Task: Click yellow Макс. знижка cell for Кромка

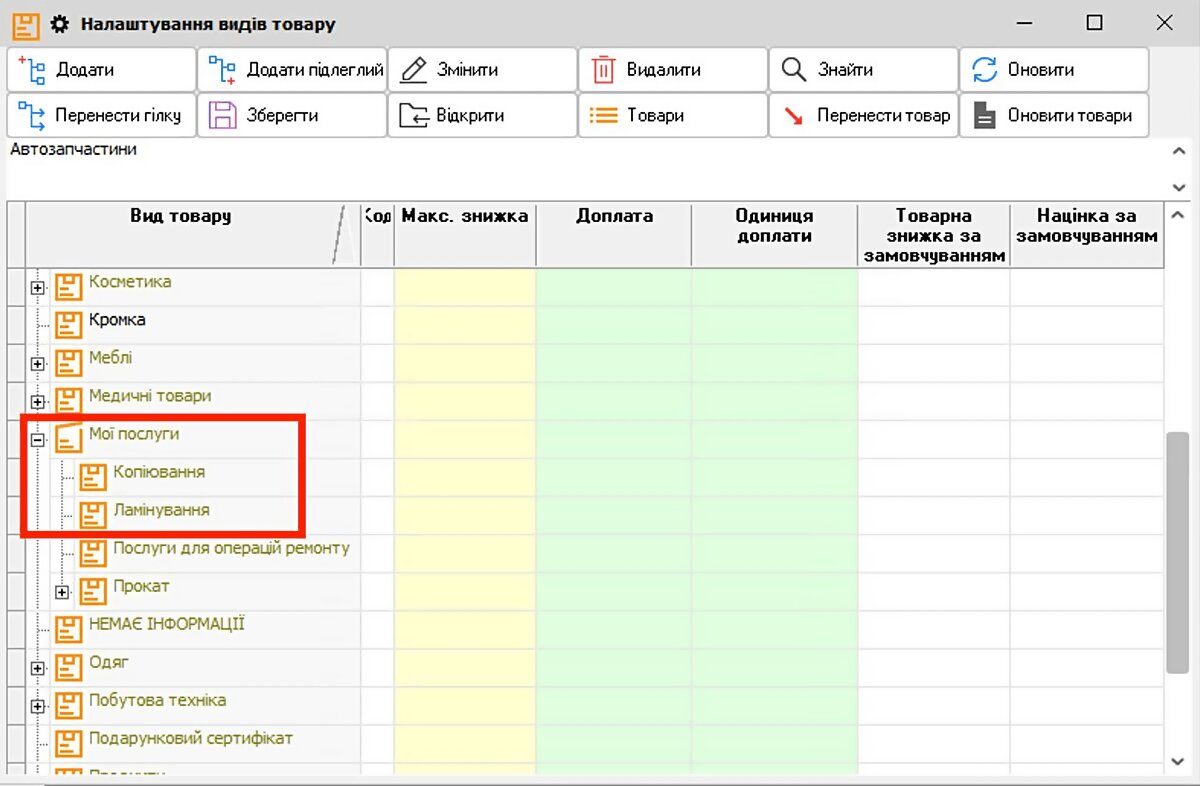Action: click(x=465, y=322)
